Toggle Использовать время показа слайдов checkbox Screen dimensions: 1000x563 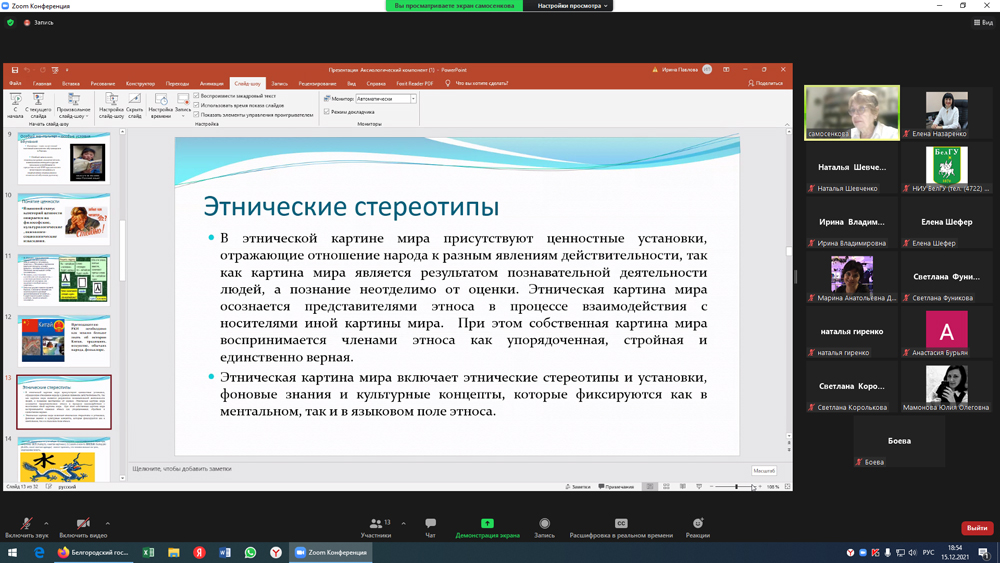click(197, 105)
